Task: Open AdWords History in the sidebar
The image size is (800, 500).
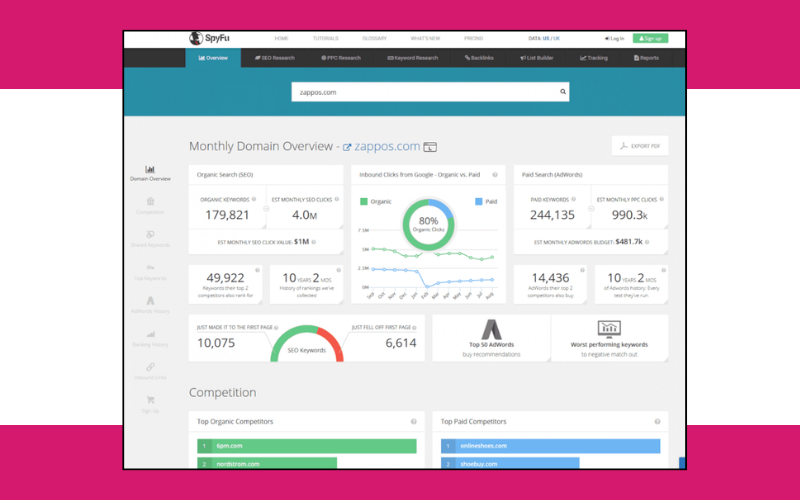Action: 150,305
